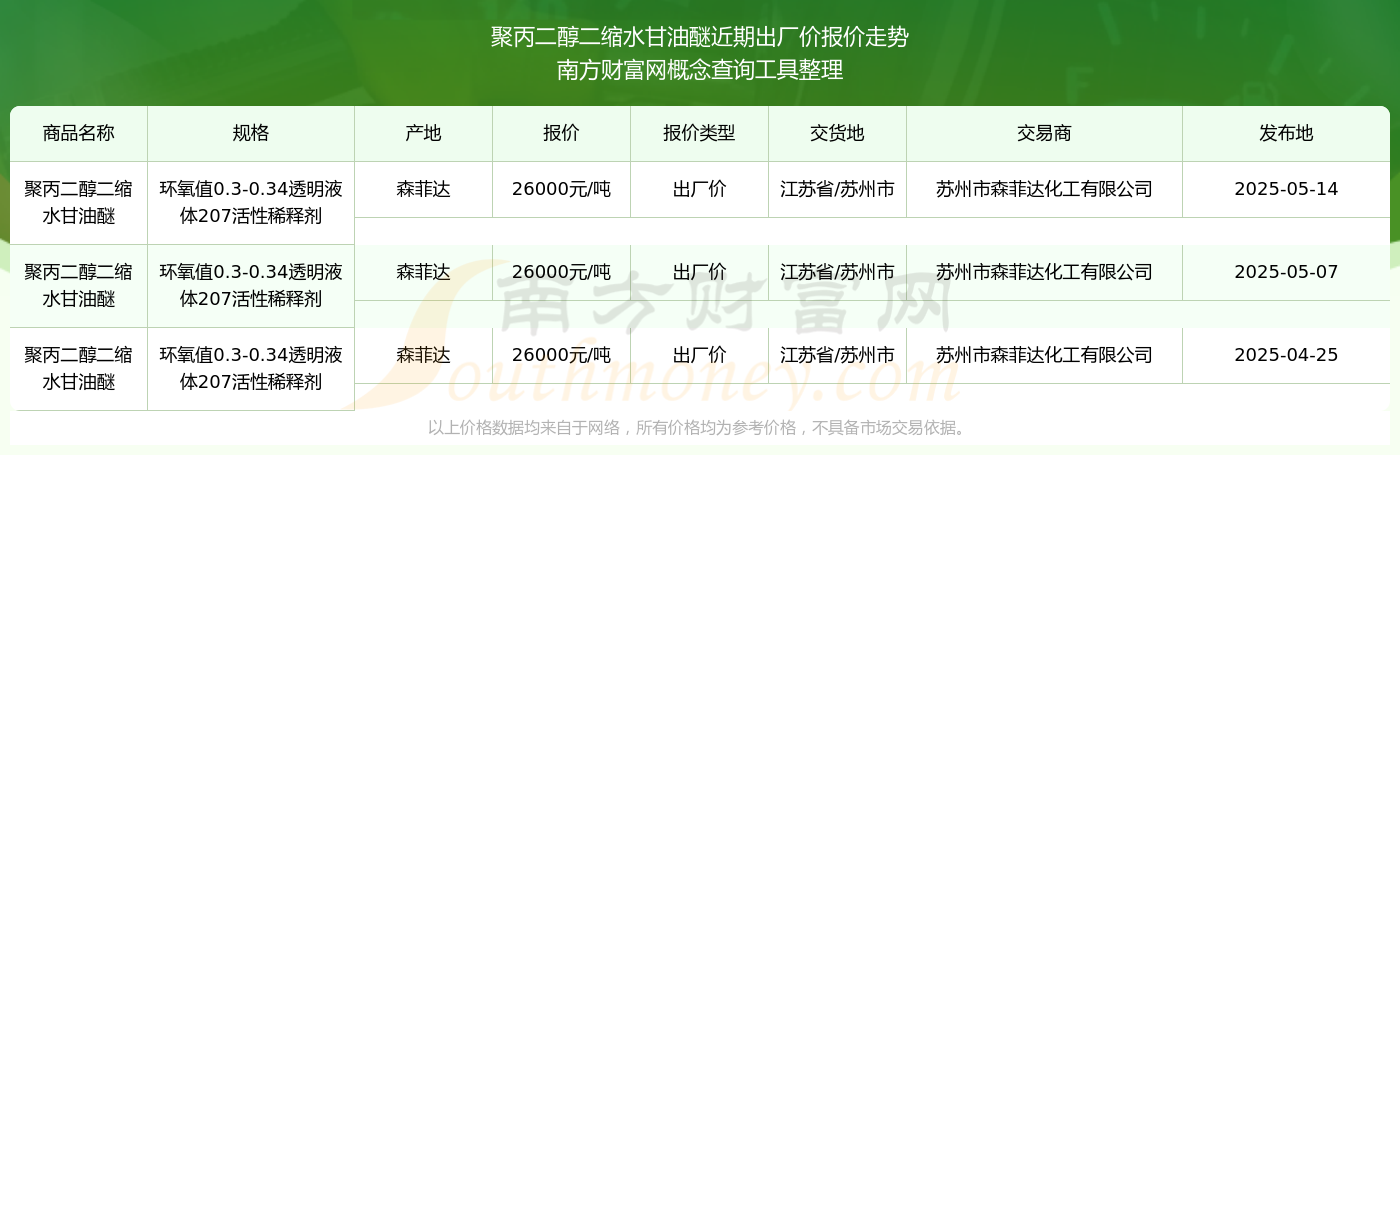Click the 报价 column header
The image size is (1400, 1205).
click(562, 134)
